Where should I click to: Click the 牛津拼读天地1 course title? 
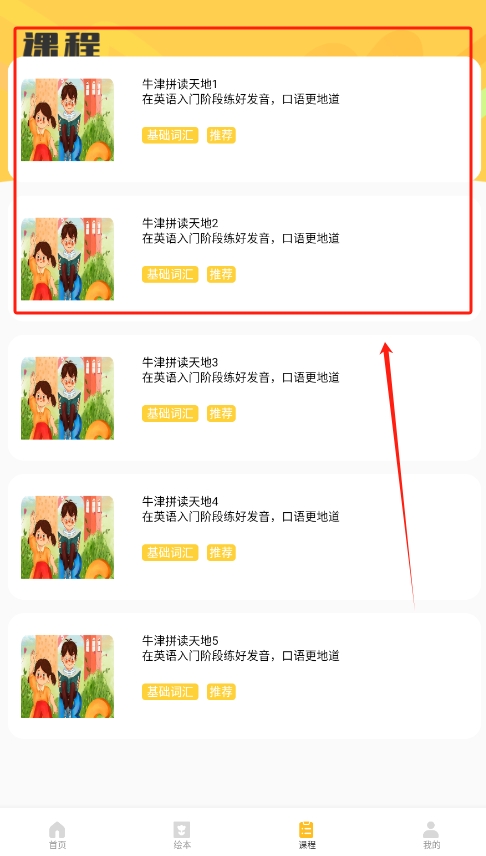point(180,84)
